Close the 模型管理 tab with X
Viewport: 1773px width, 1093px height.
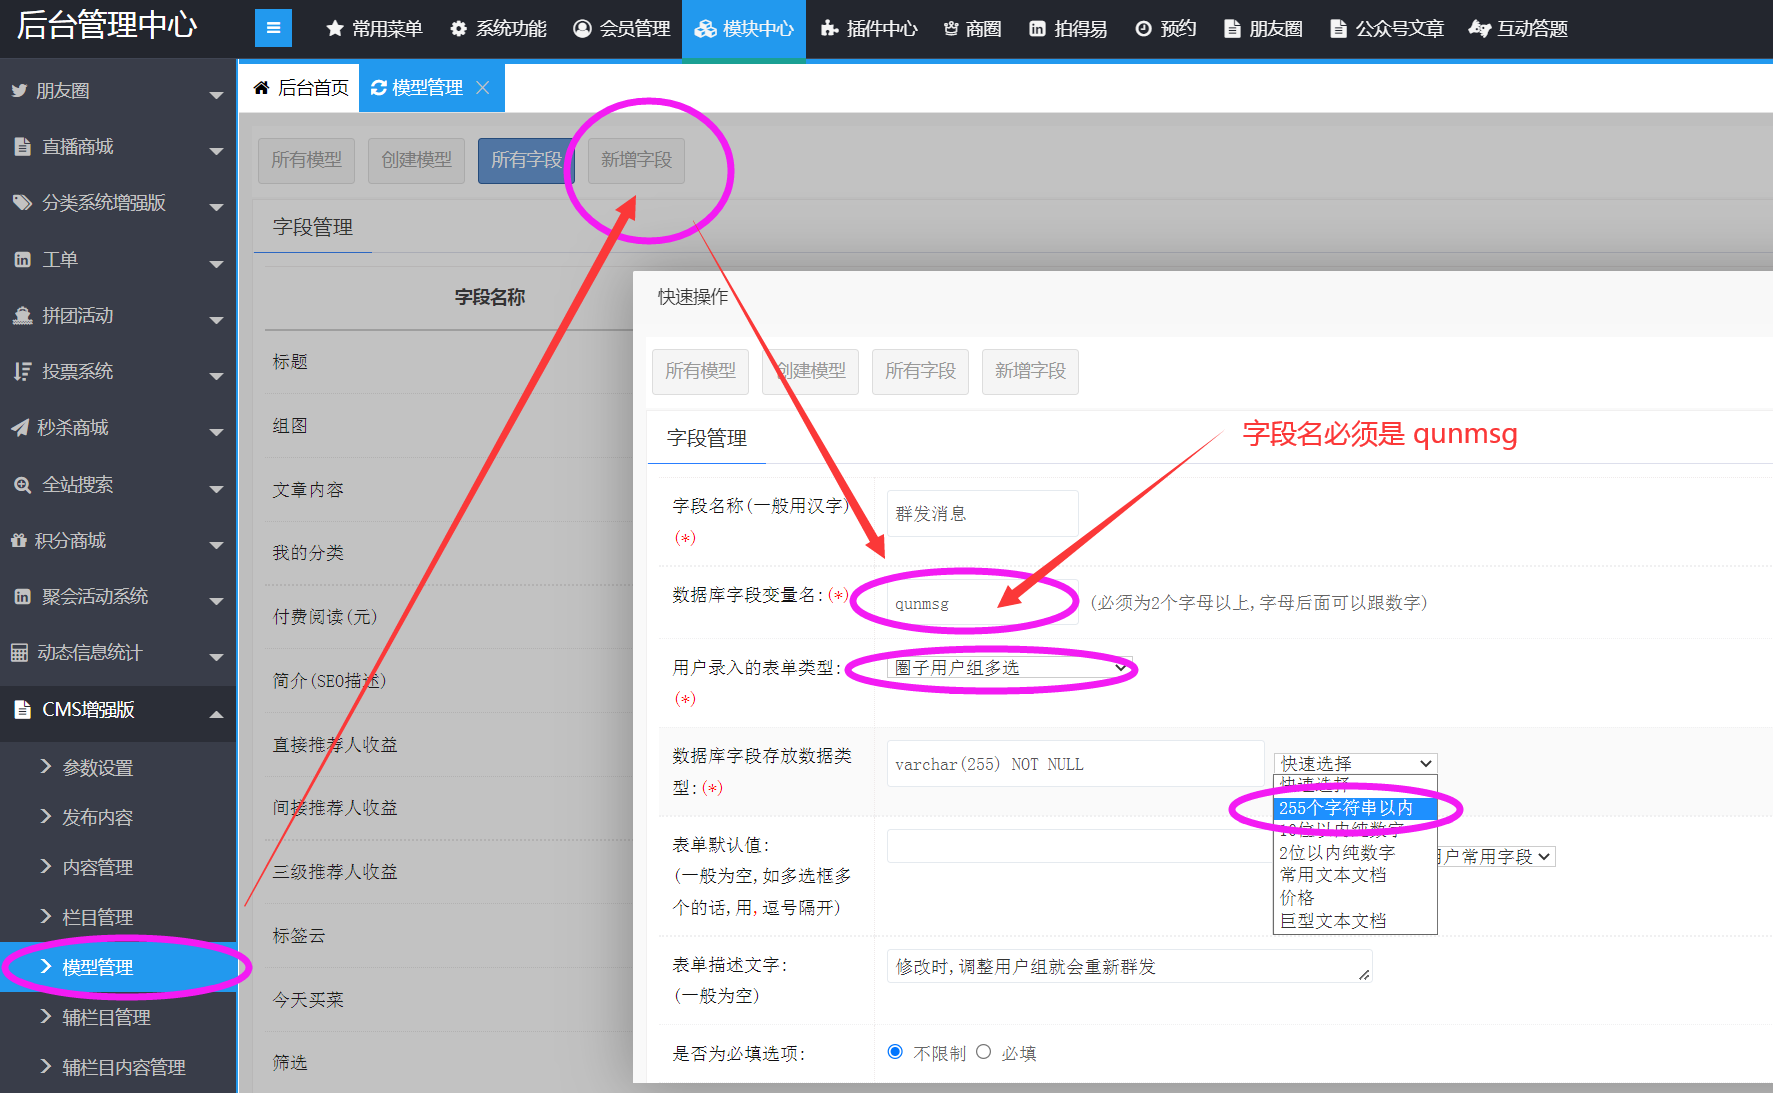click(483, 88)
